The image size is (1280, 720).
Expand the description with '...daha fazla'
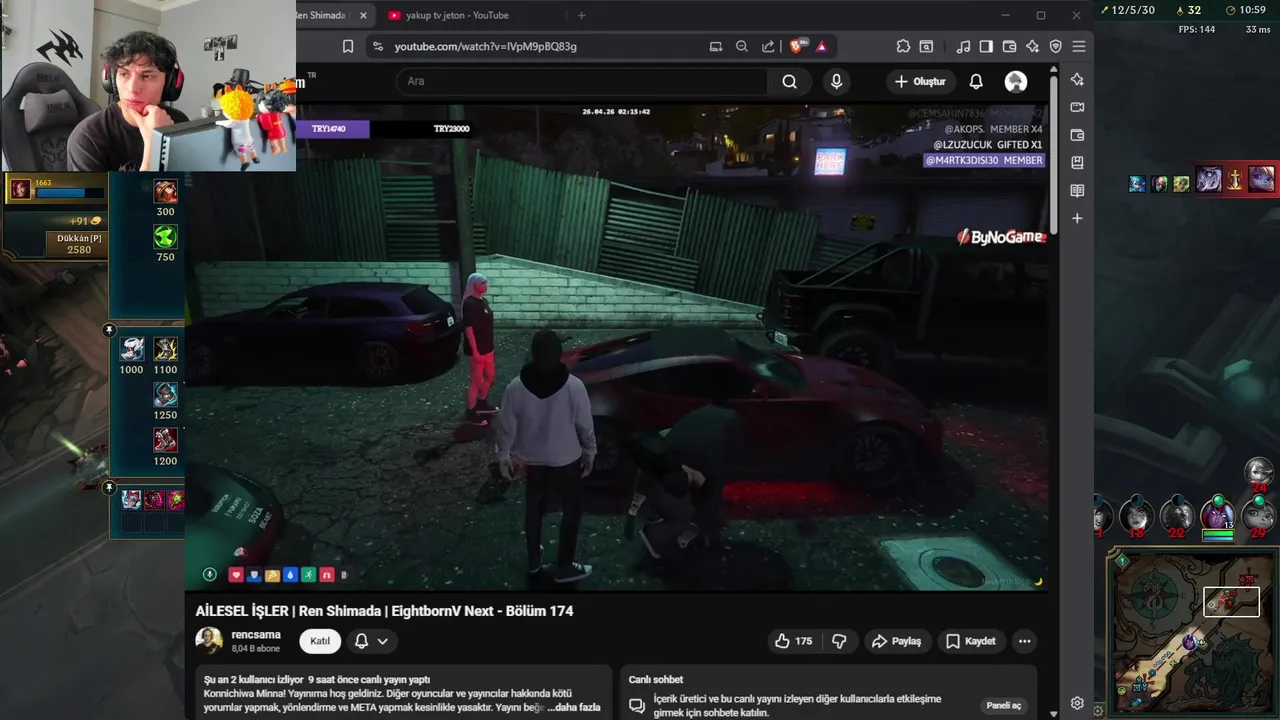pos(574,707)
